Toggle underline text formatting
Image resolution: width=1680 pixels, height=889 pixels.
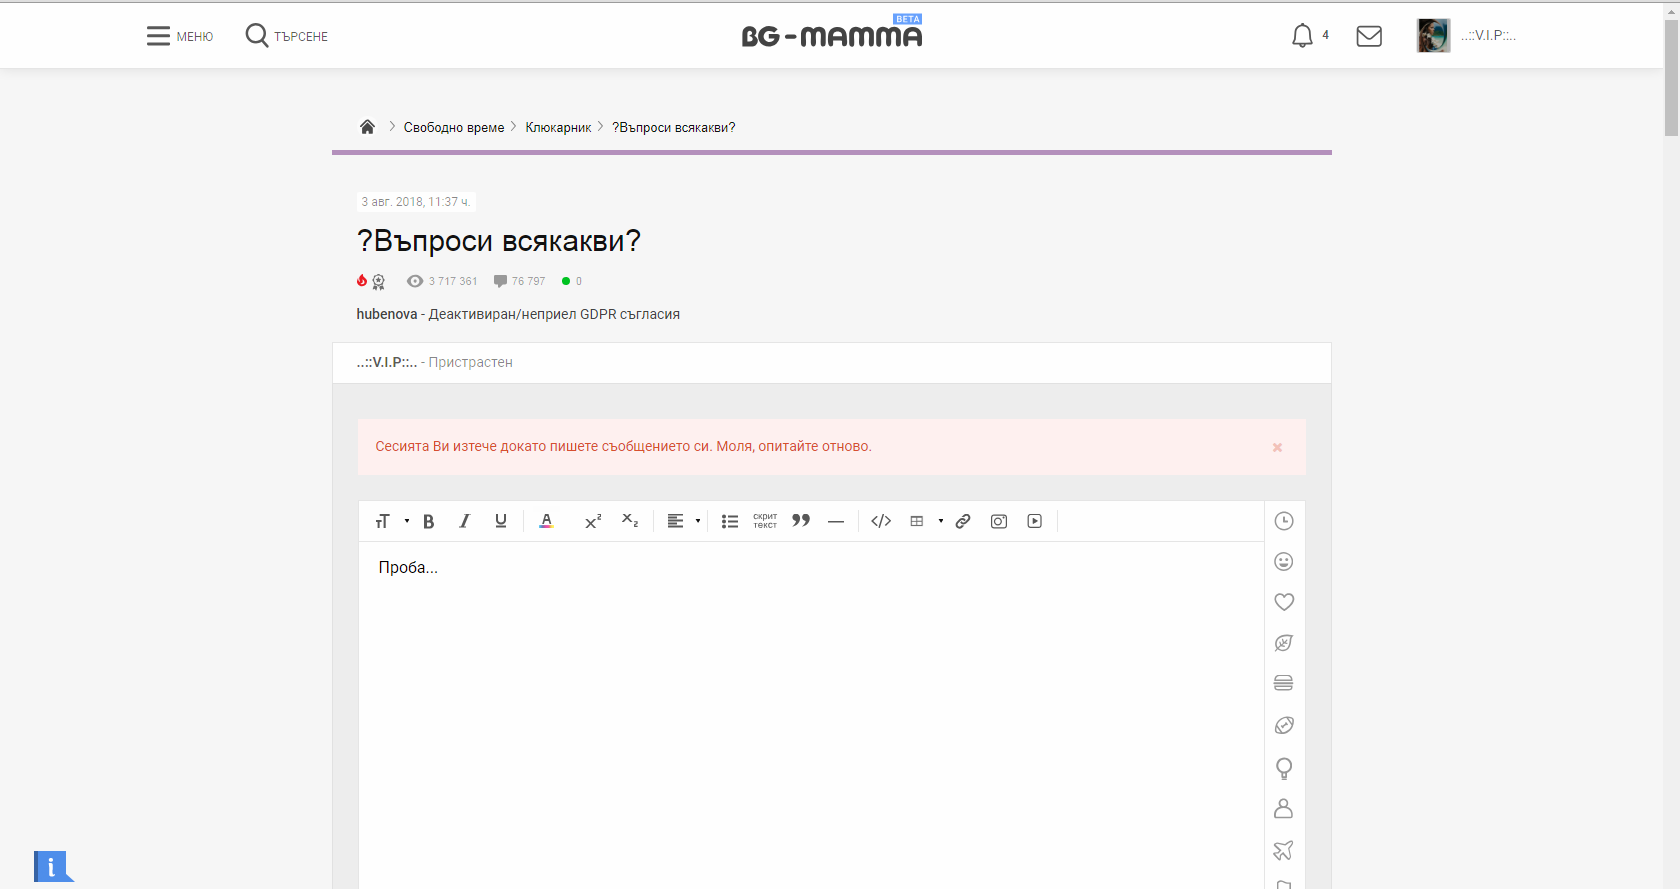501,521
